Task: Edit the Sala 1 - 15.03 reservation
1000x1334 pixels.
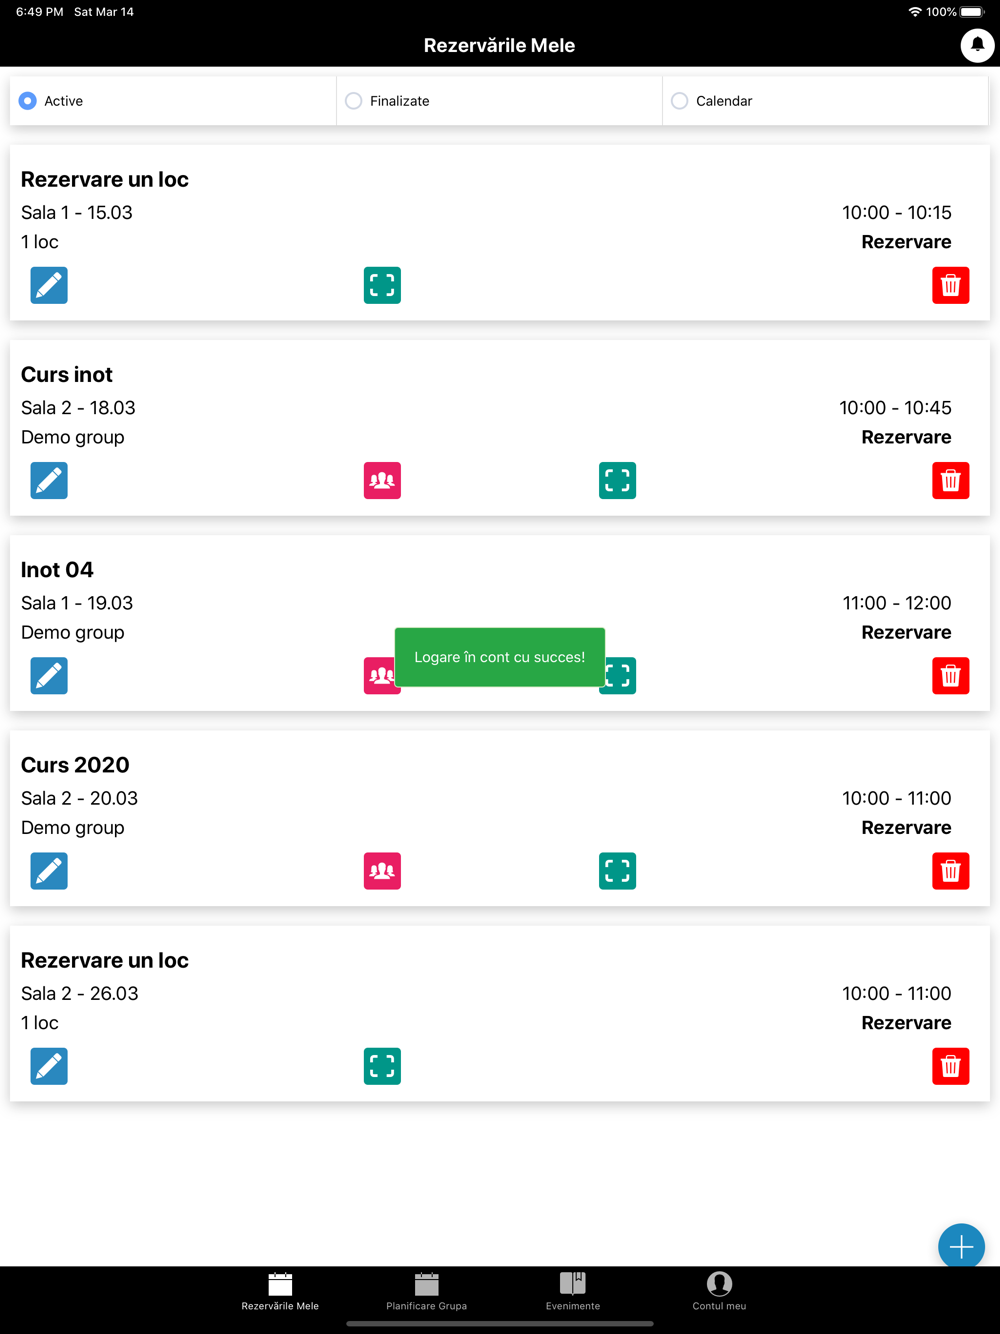Action: [x=49, y=286]
